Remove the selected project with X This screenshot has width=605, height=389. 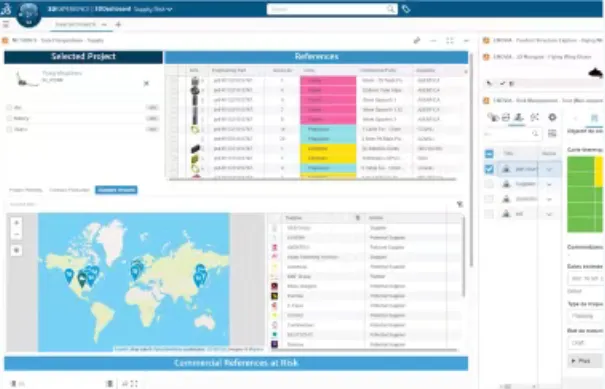146,83
